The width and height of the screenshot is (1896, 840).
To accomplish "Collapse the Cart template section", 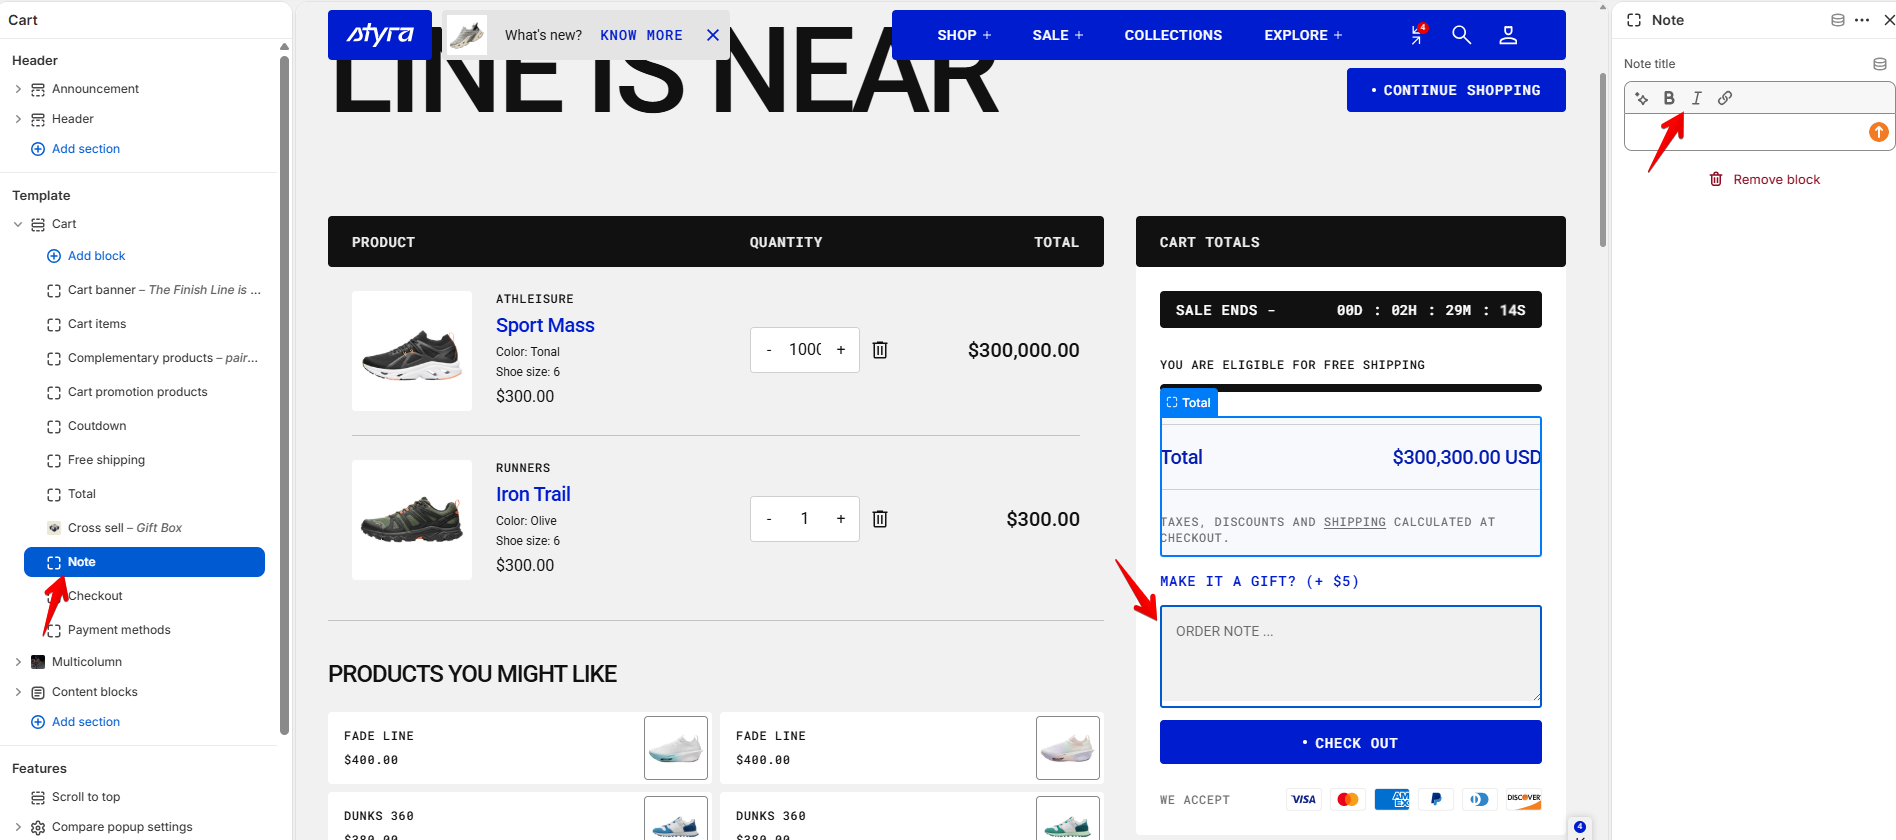I will (18, 224).
